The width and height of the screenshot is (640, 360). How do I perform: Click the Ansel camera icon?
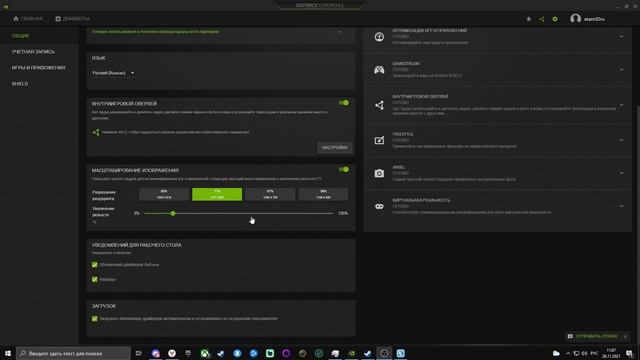[379, 173]
